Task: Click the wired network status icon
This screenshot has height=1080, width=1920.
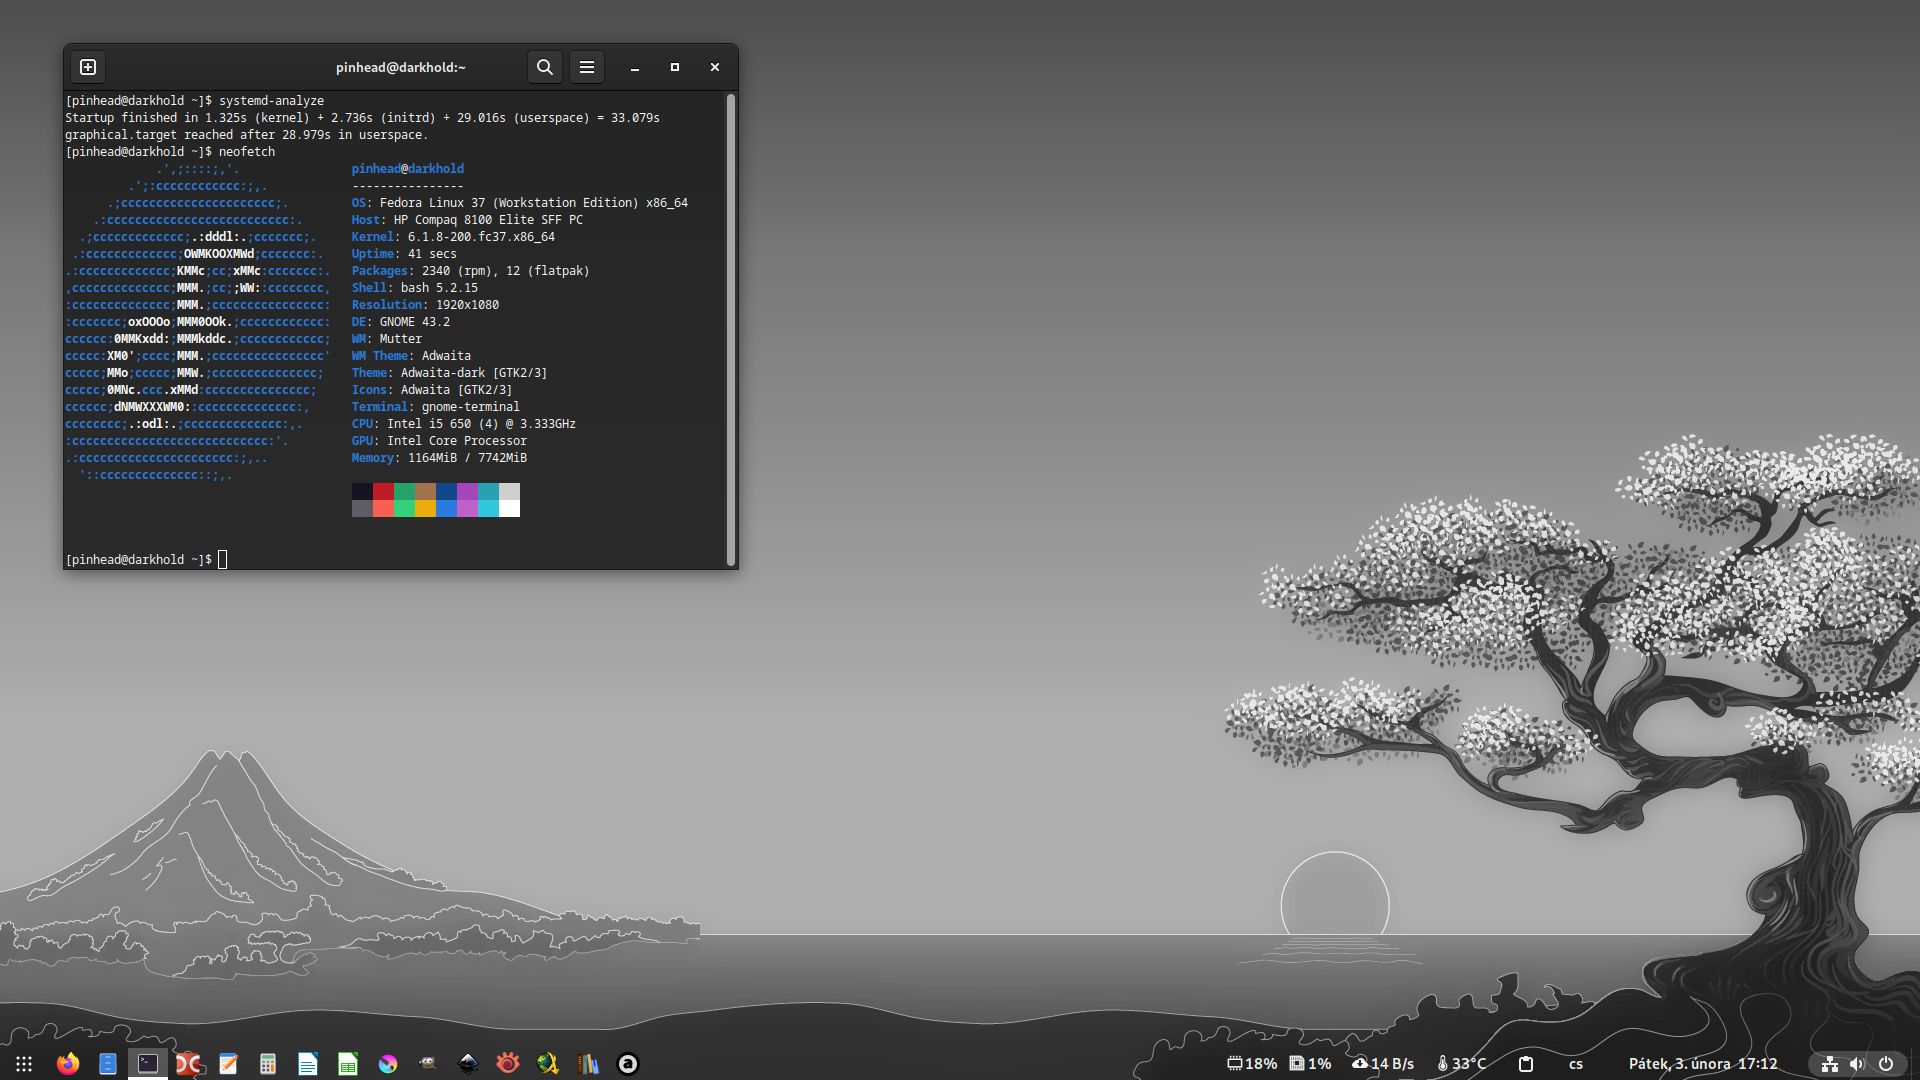Action: pos(1830,1064)
